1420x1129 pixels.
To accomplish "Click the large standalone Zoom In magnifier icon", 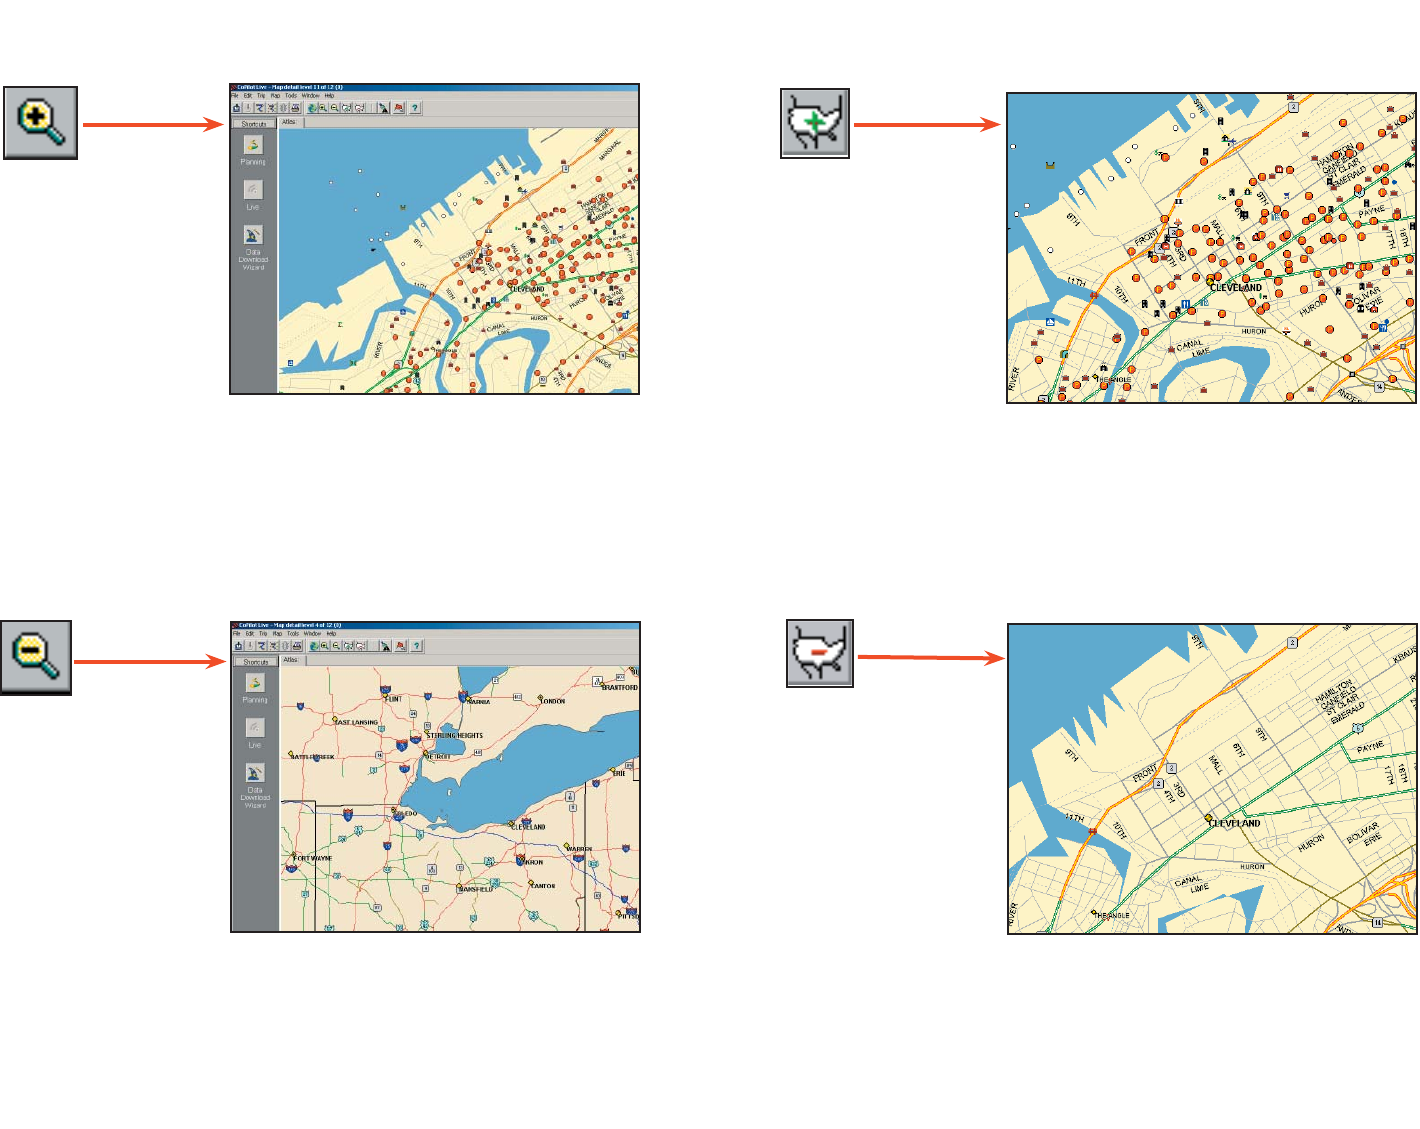I will click(41, 122).
